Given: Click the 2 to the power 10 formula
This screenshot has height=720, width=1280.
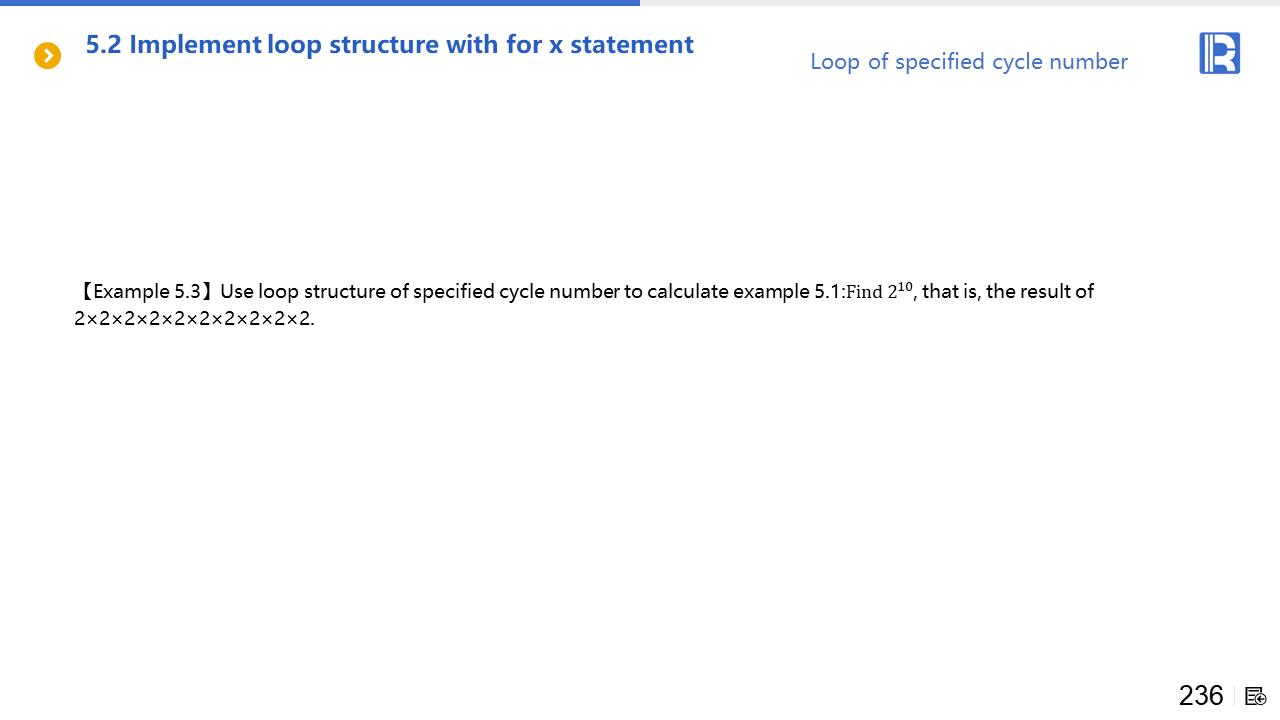Looking at the screenshot, I should click(x=900, y=291).
